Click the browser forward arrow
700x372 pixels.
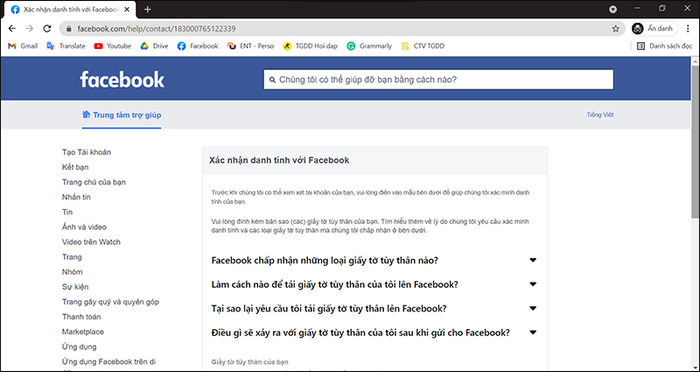tap(29, 29)
